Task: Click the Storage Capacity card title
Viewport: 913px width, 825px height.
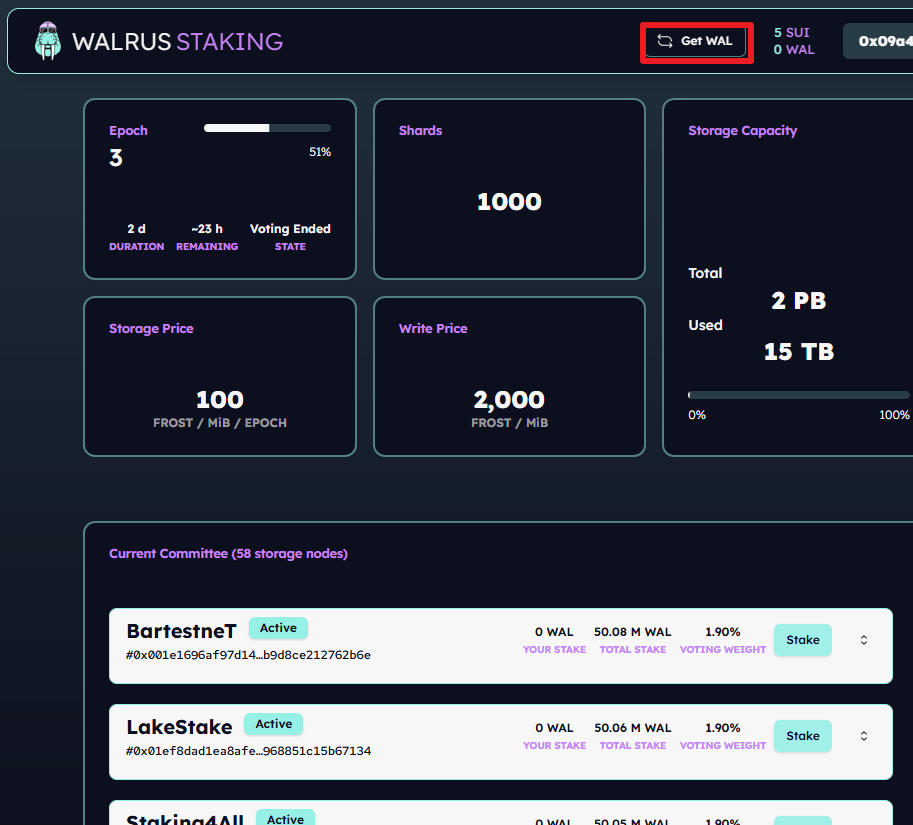Action: [x=742, y=131]
